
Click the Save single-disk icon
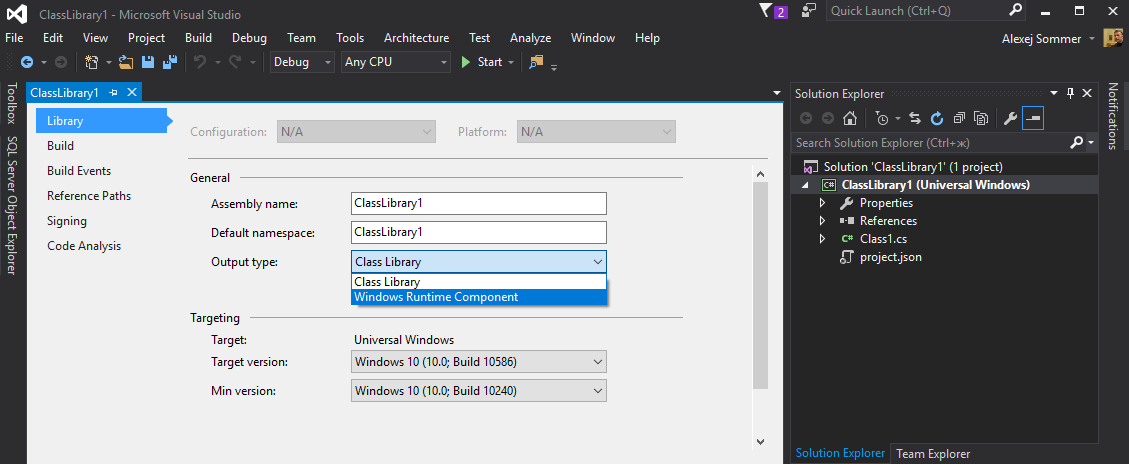click(x=148, y=63)
